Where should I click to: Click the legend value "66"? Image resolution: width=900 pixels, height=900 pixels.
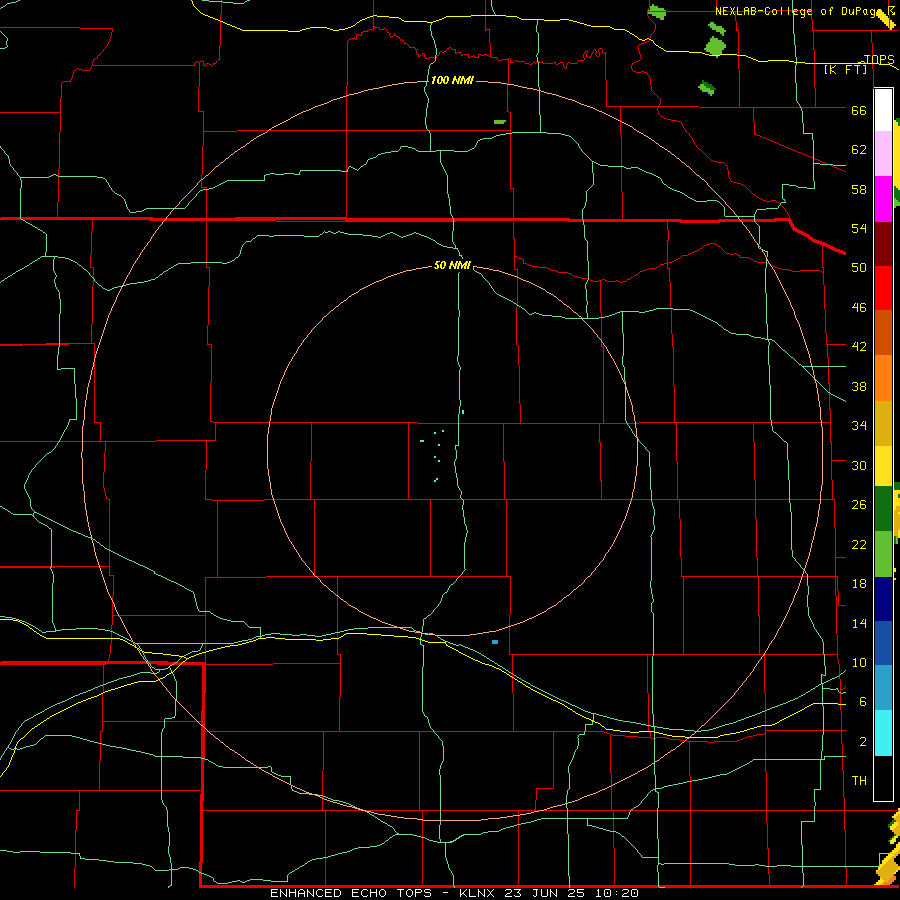click(859, 110)
